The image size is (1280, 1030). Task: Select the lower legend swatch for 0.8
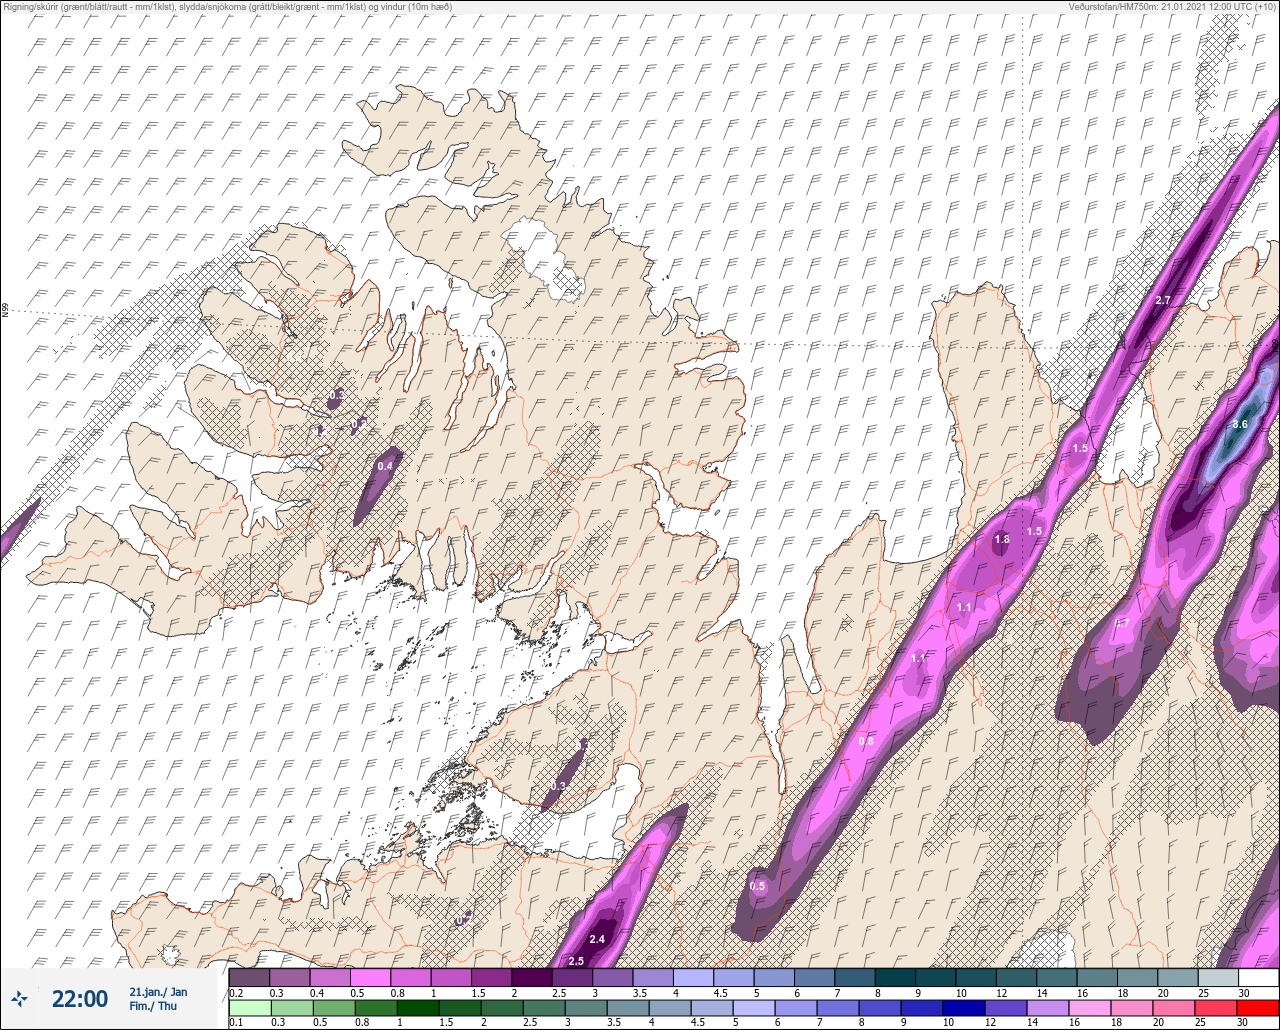click(376, 1007)
